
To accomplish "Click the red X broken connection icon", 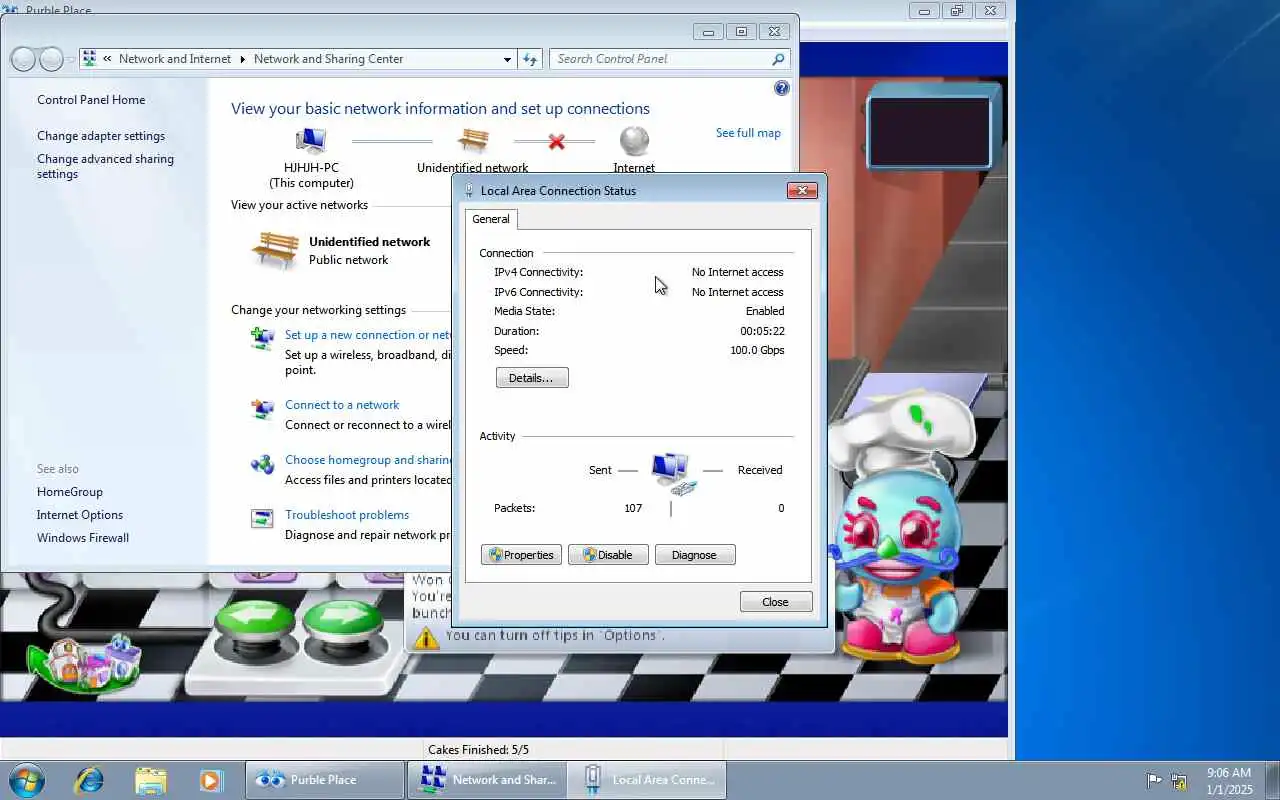I will pyautogui.click(x=556, y=142).
